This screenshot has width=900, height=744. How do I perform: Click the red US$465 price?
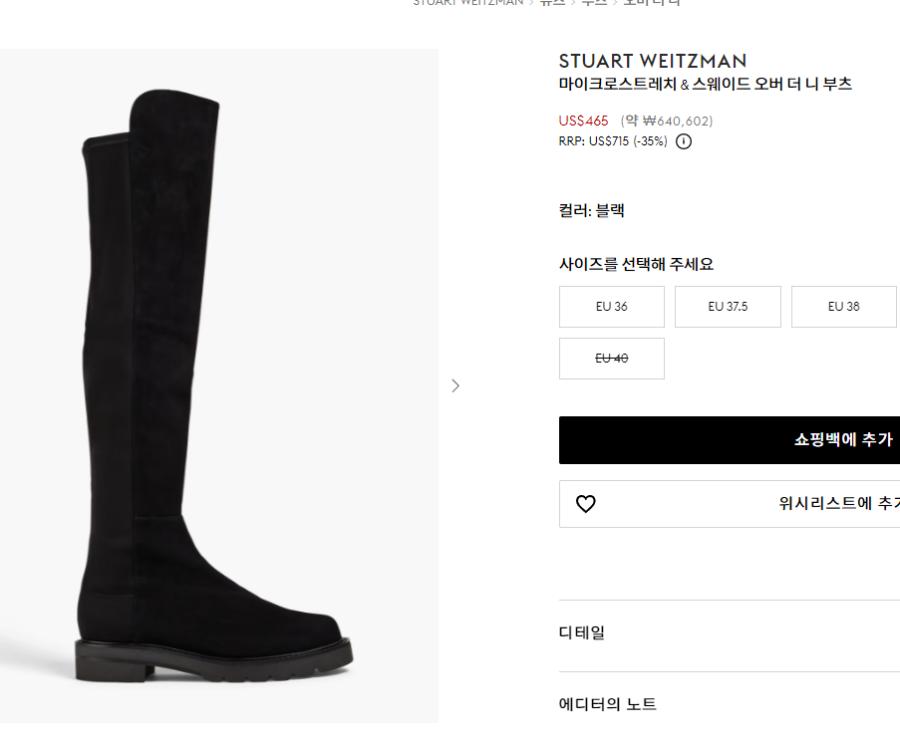click(x=583, y=121)
